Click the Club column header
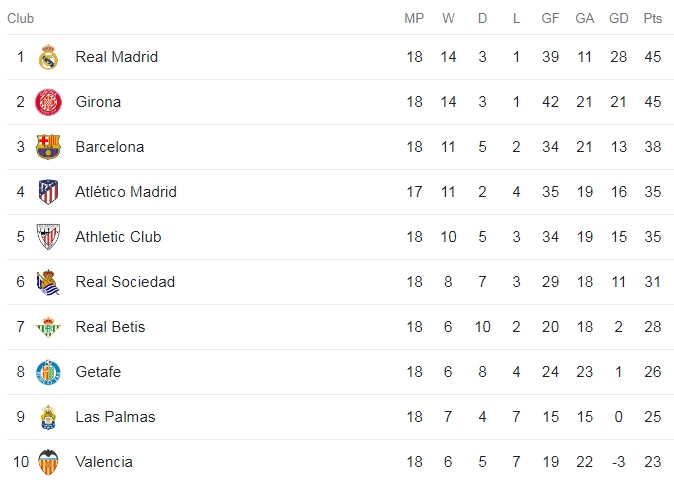 click(21, 18)
